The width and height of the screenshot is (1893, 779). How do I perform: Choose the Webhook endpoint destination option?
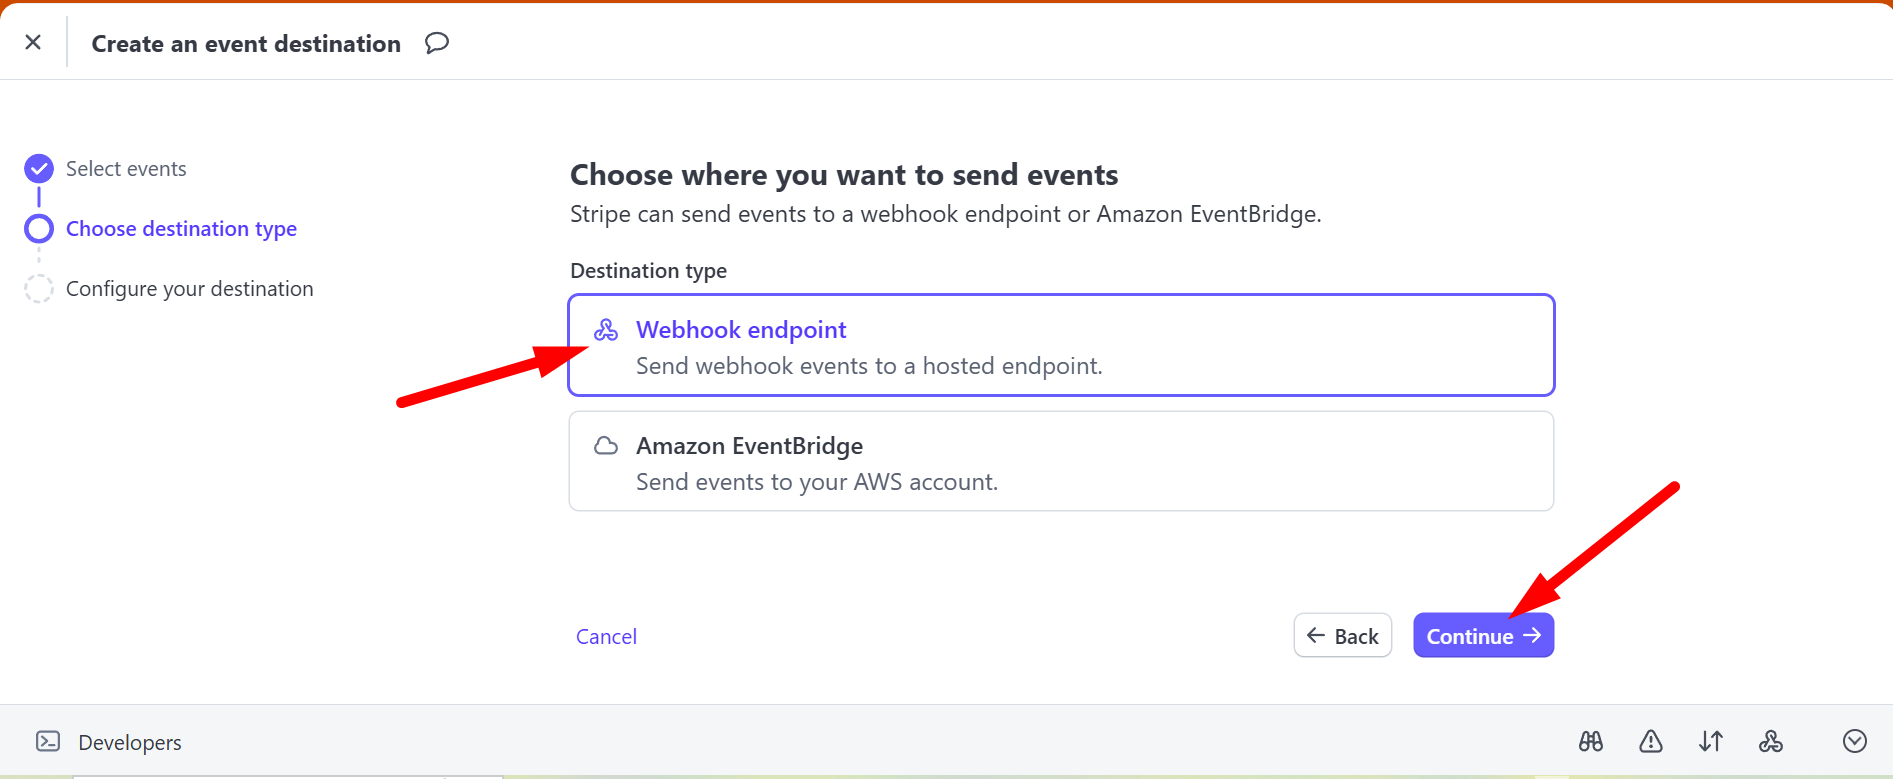click(1060, 346)
